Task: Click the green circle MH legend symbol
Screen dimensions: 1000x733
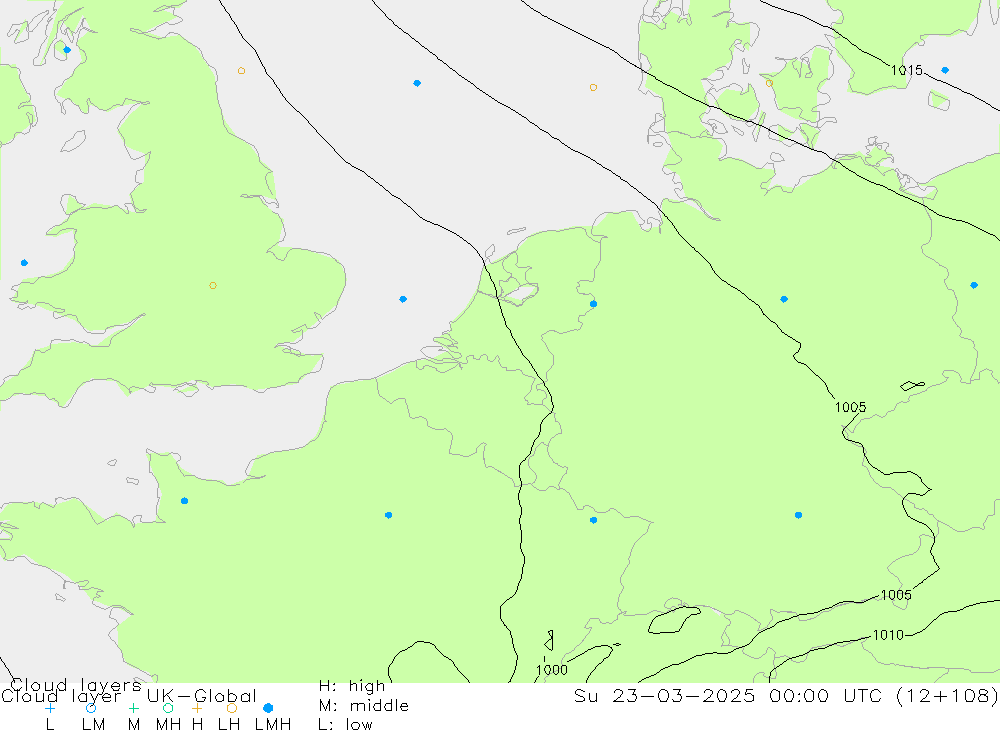Action: pos(168,708)
